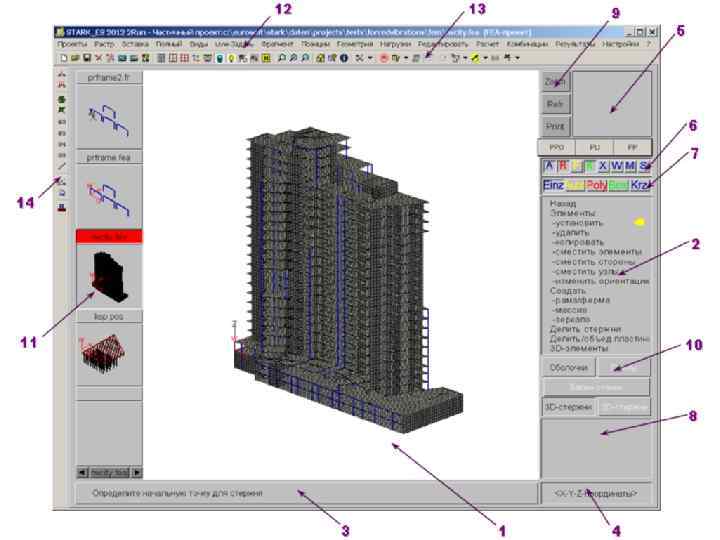The image size is (720, 540).
Task: Click the yellow light bulb toolbar icon
Action: (x=231, y=58)
